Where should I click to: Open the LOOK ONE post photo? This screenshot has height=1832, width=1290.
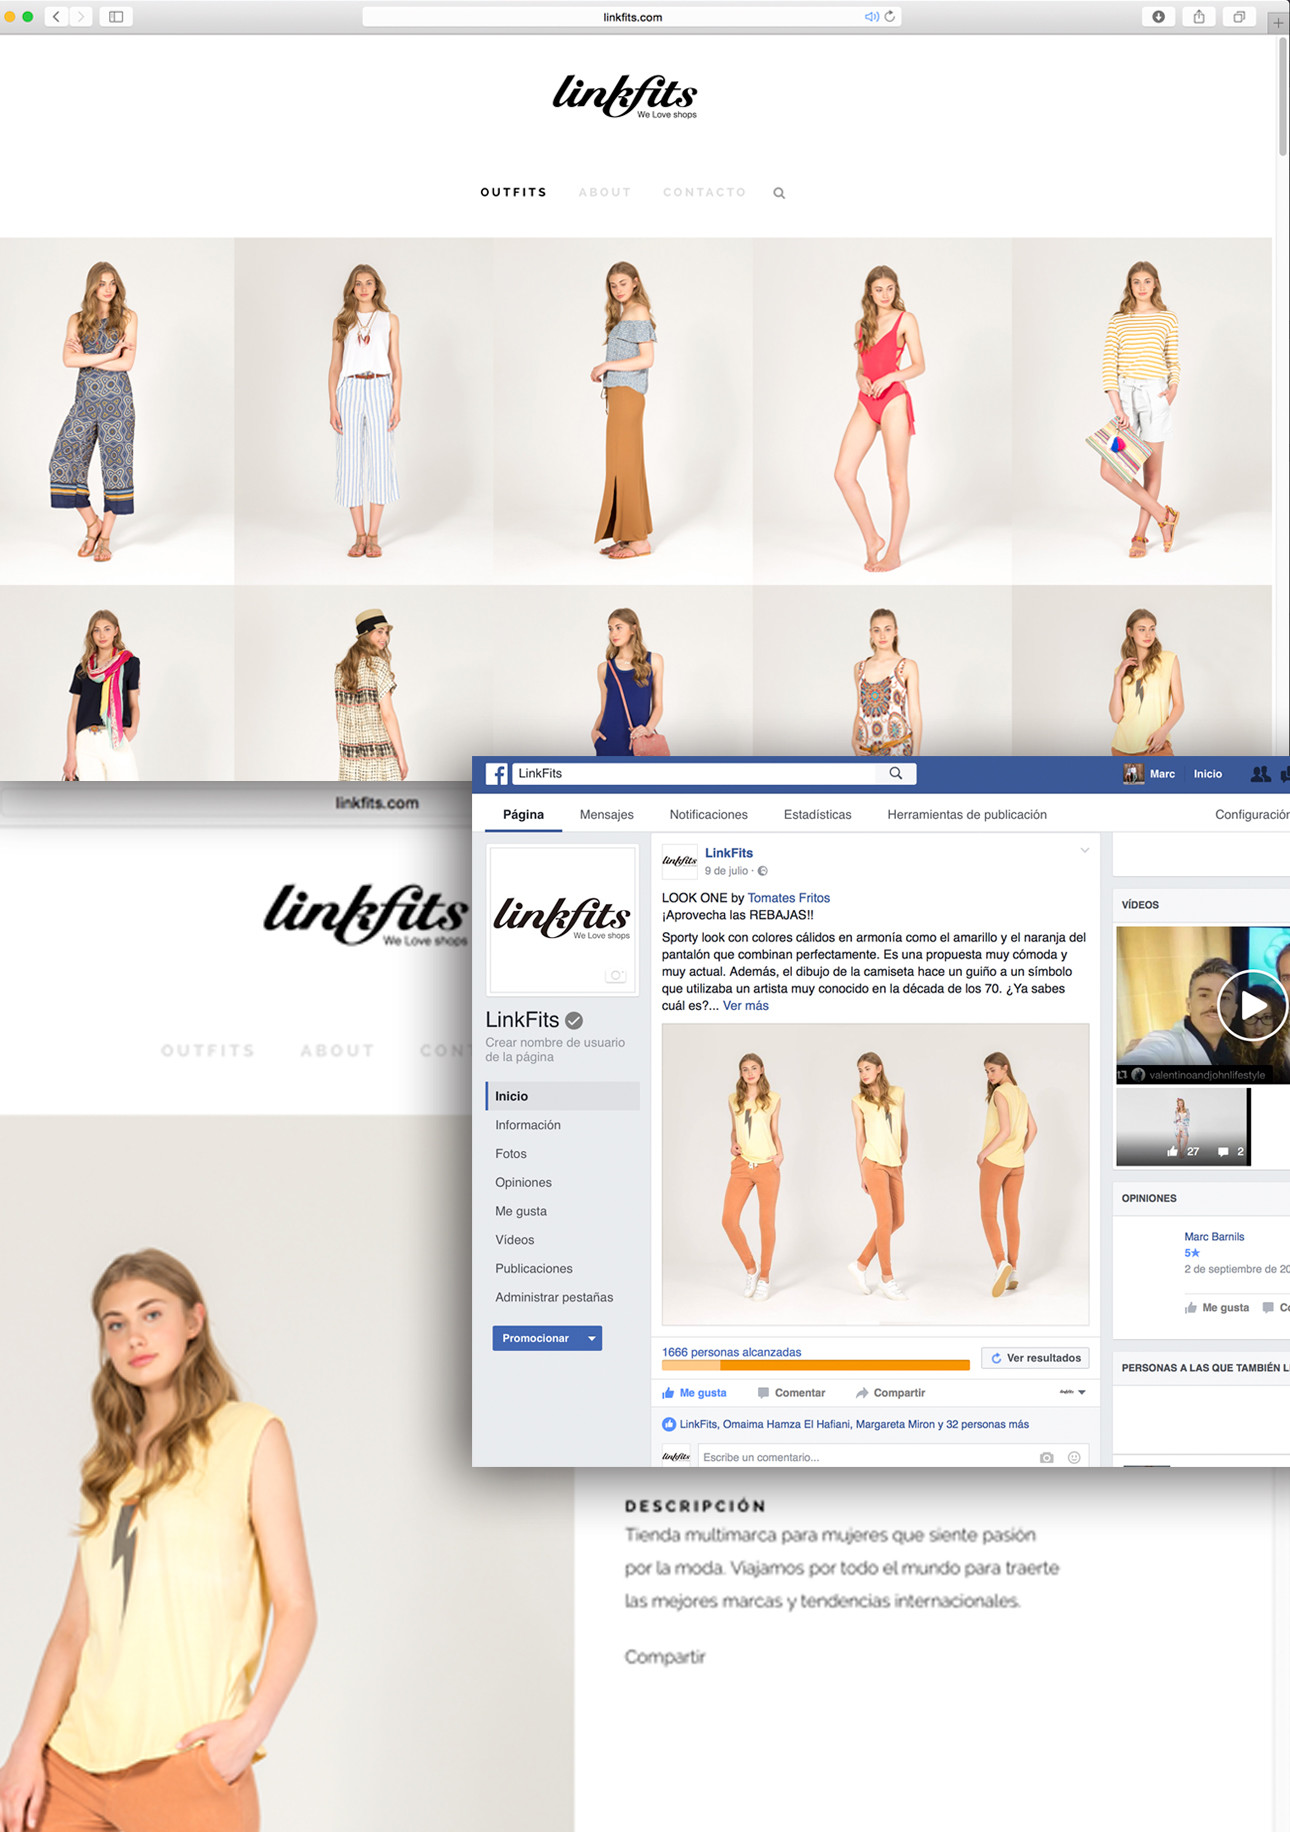click(x=875, y=1174)
